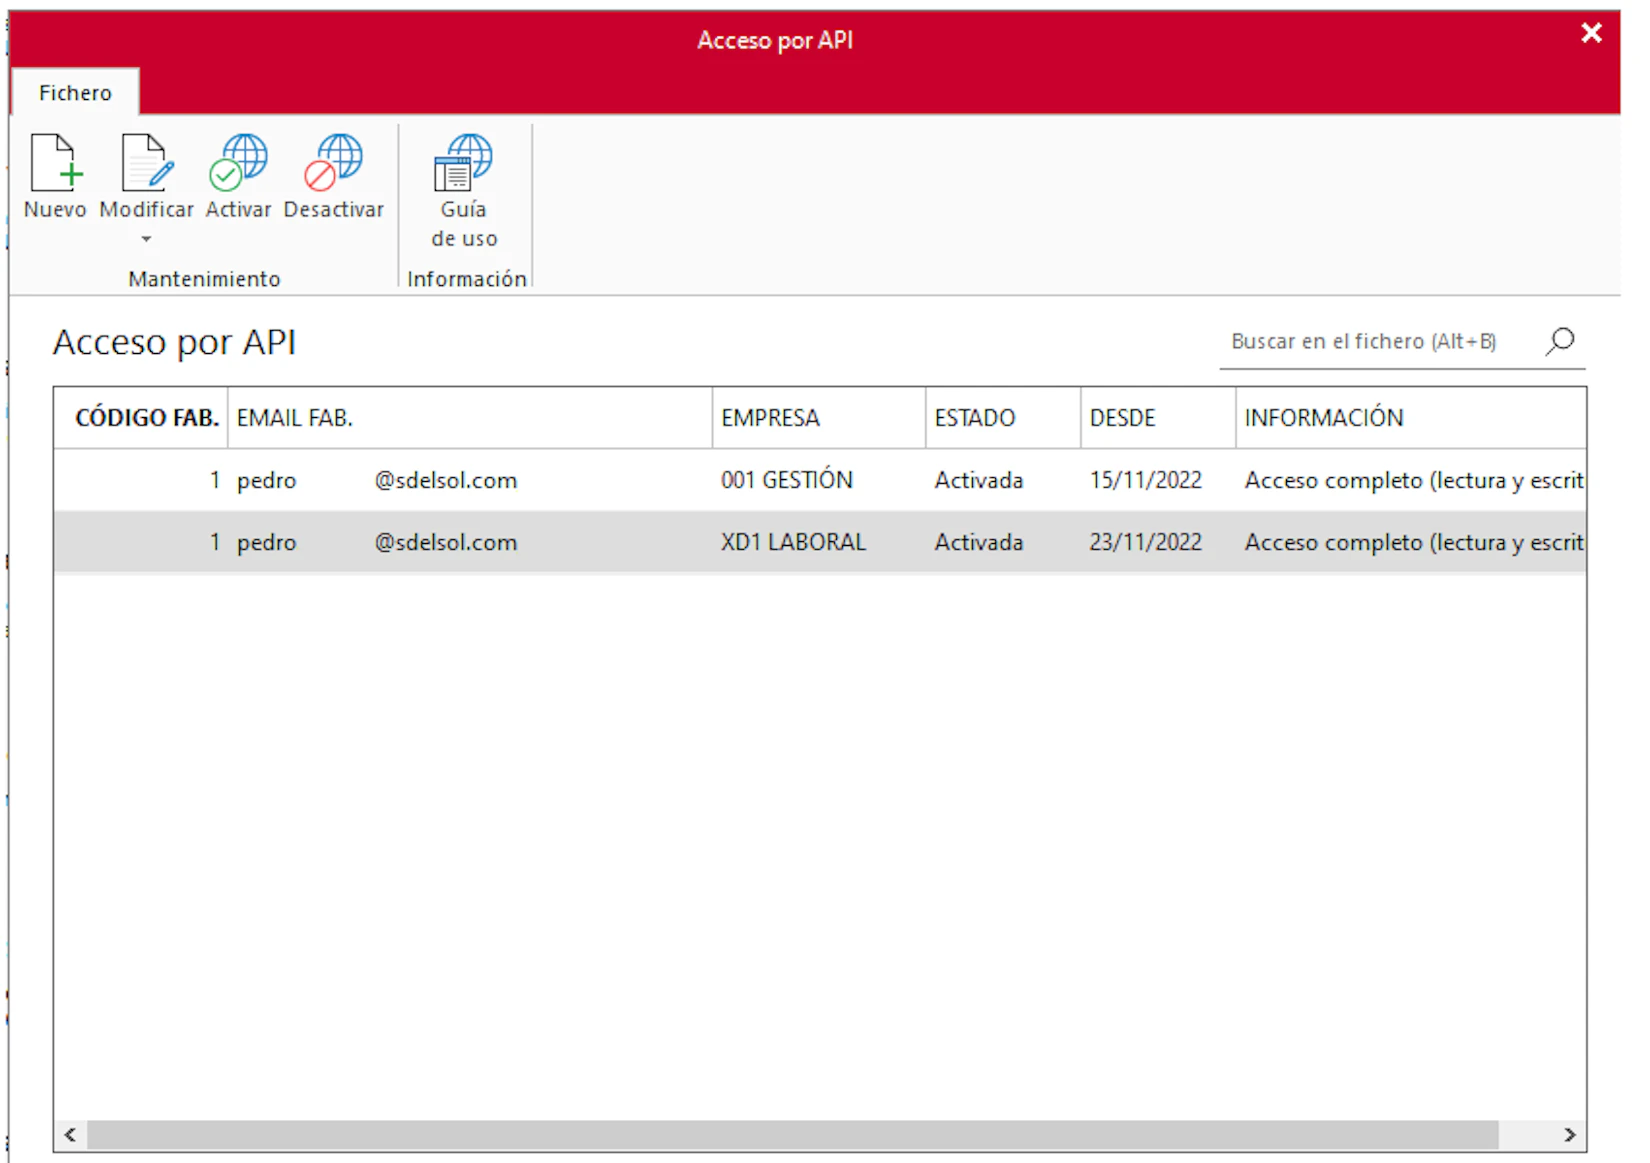The height and width of the screenshot is (1163, 1650).
Task: Click the Nuevo document icon
Action: (55, 163)
